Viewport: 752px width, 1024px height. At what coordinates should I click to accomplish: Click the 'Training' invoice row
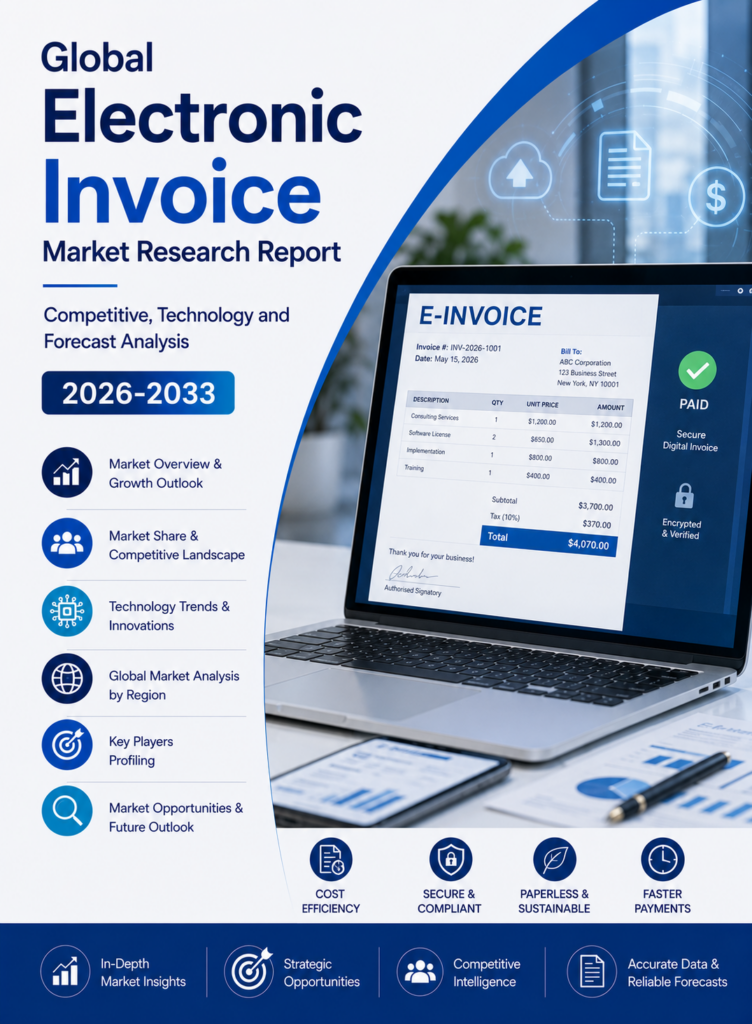pos(509,473)
